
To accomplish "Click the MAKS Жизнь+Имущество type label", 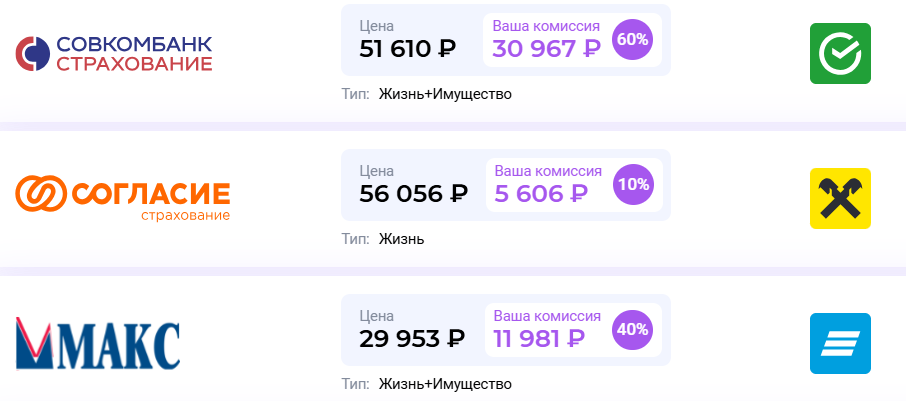I will [x=445, y=384].
